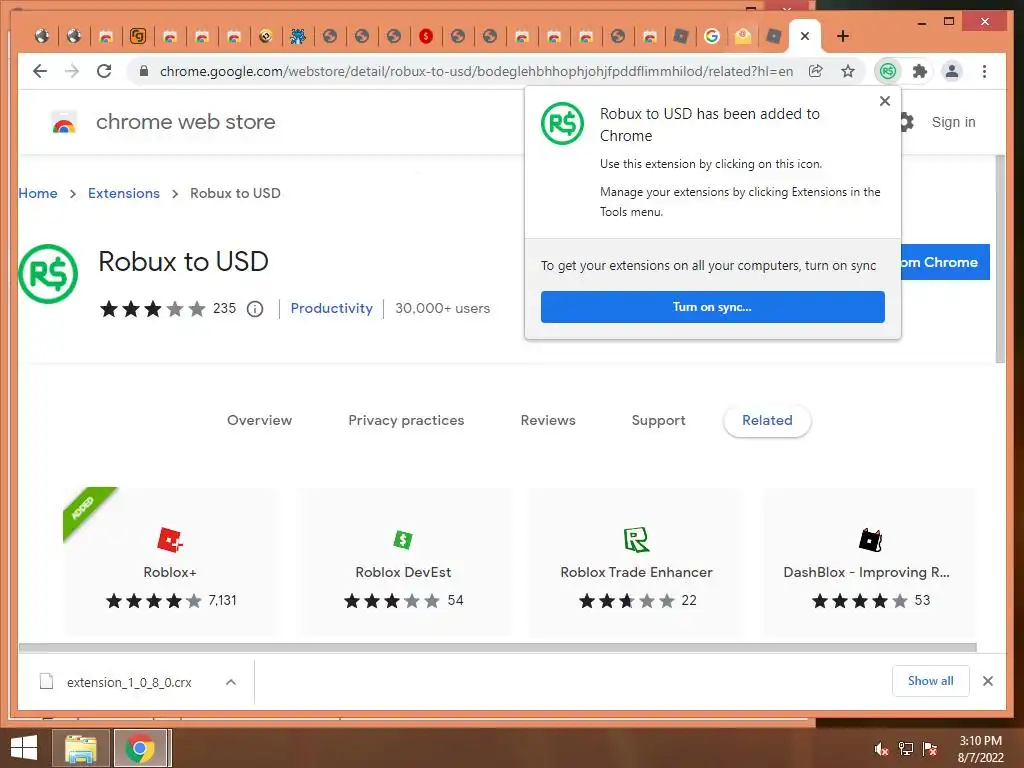Close the extension added popup
Image resolution: width=1024 pixels, height=768 pixels.
point(885,101)
